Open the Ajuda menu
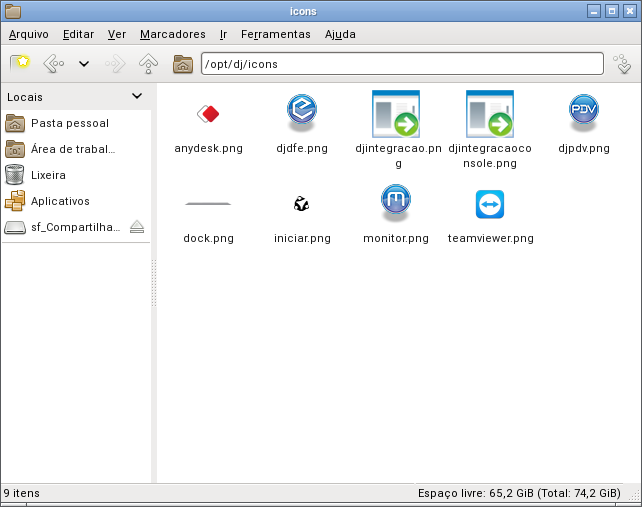Screen dimensions: 642x507 [340, 34]
